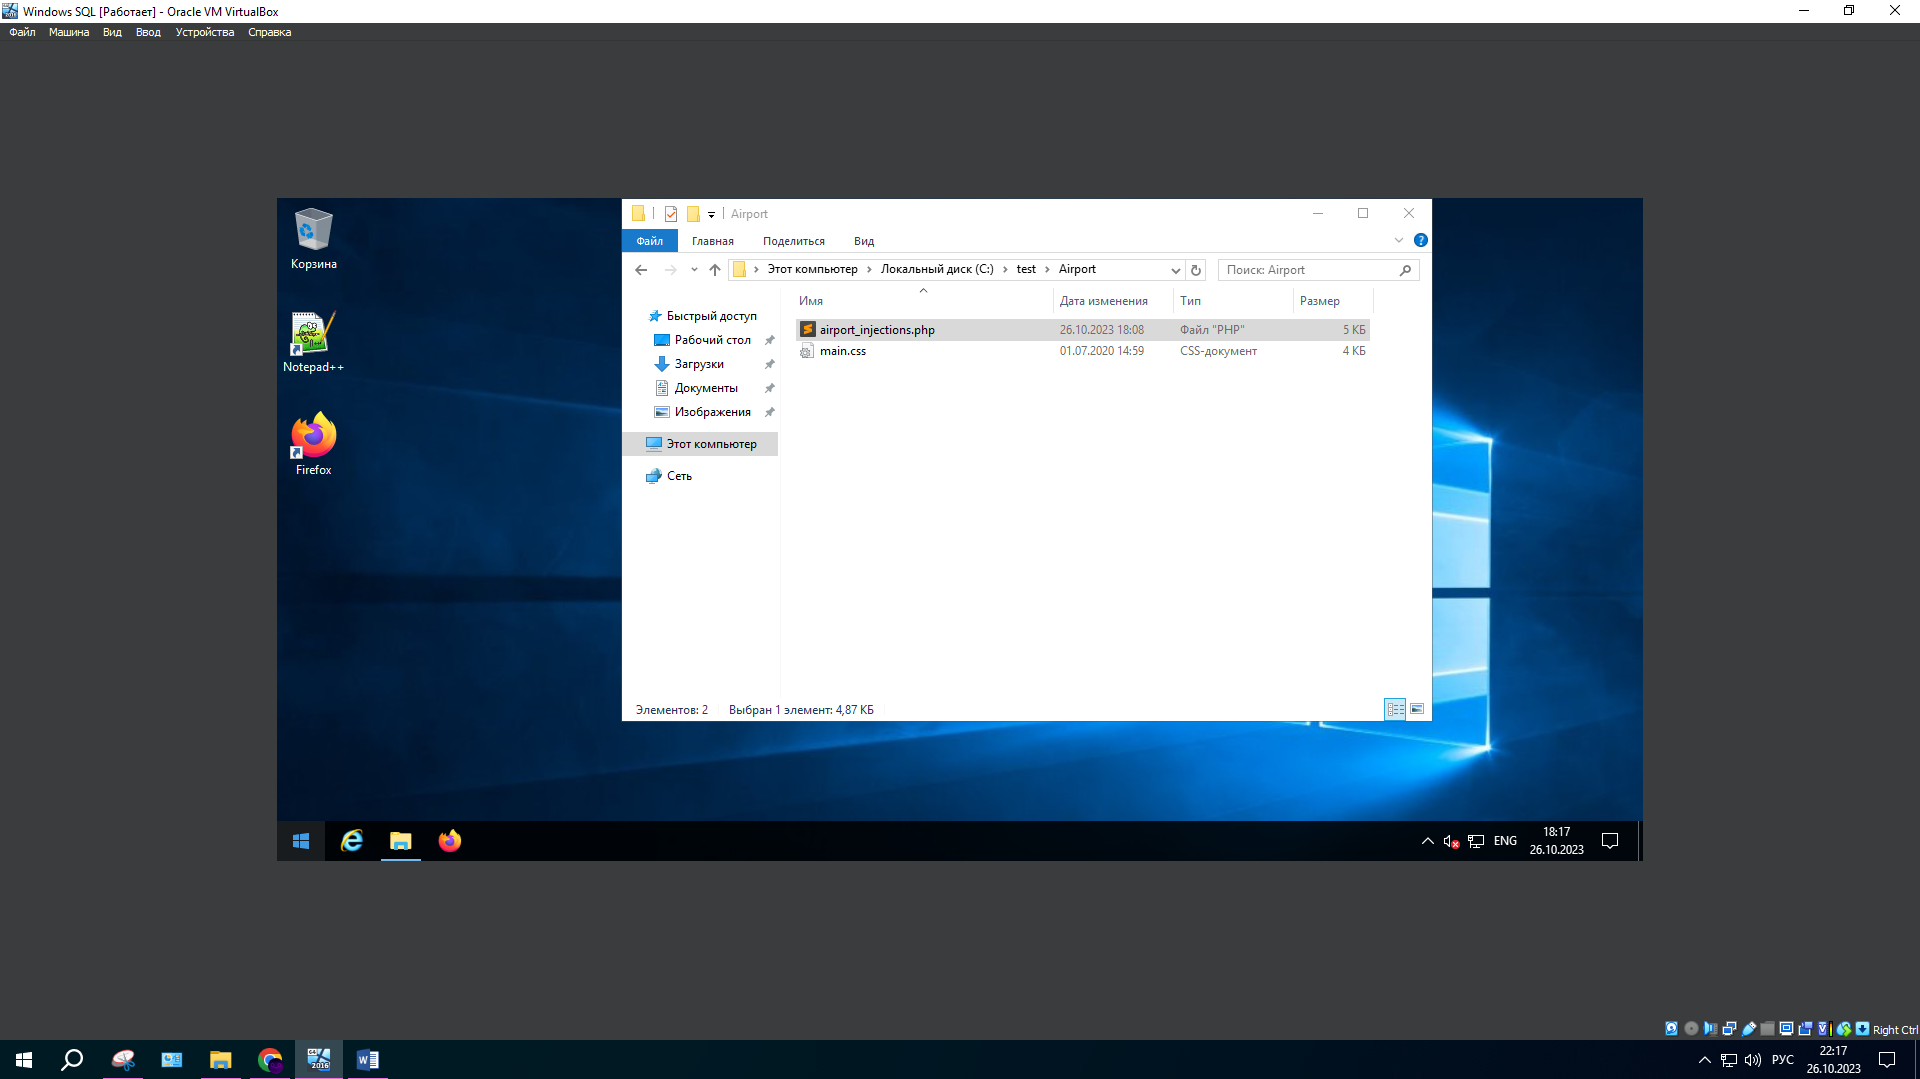Switch to details view layout
The height and width of the screenshot is (1079, 1920).
[1395, 709]
